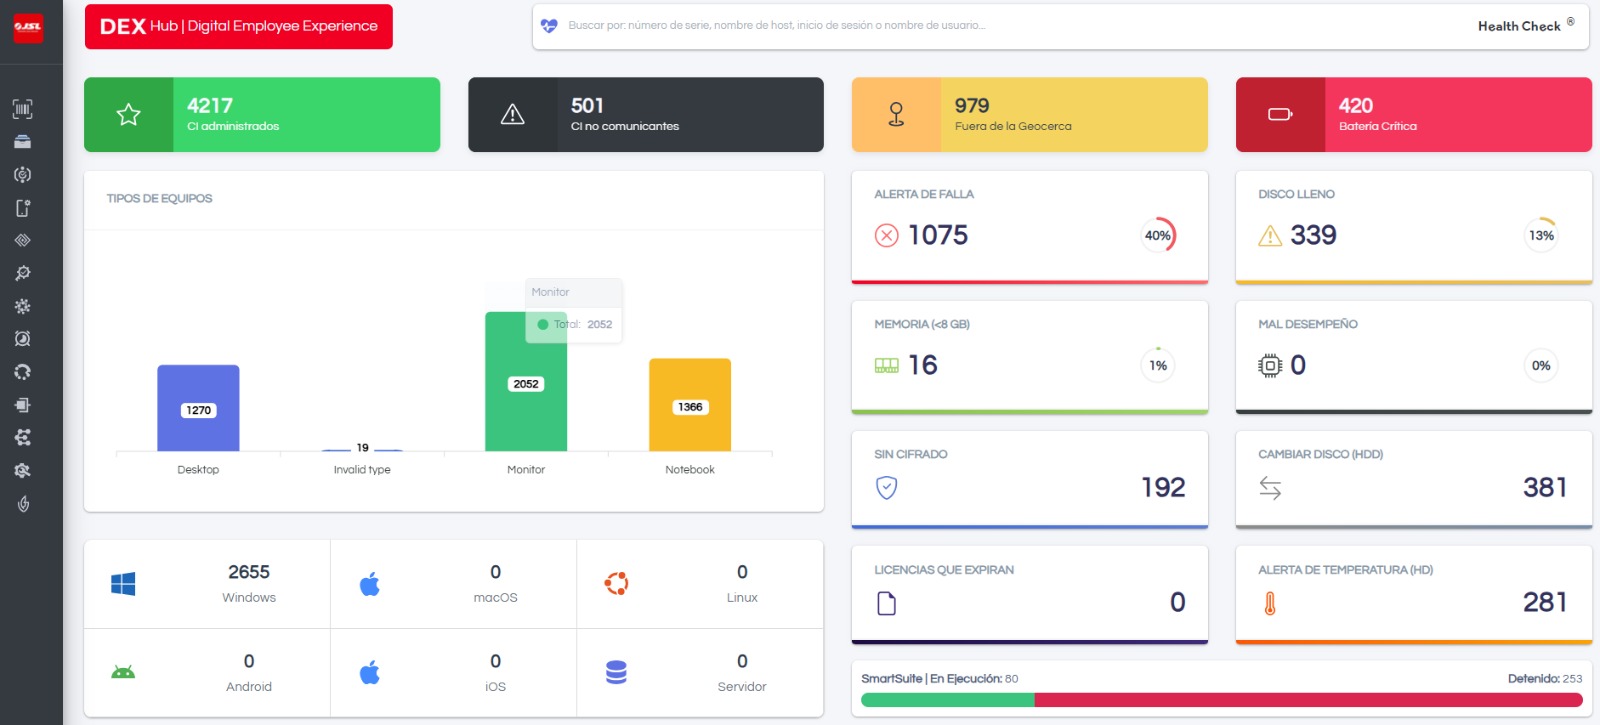Image resolution: width=1600 pixels, height=725 pixels.
Task: Open the alarm clock icon in sidebar
Action: pyautogui.click(x=22, y=339)
